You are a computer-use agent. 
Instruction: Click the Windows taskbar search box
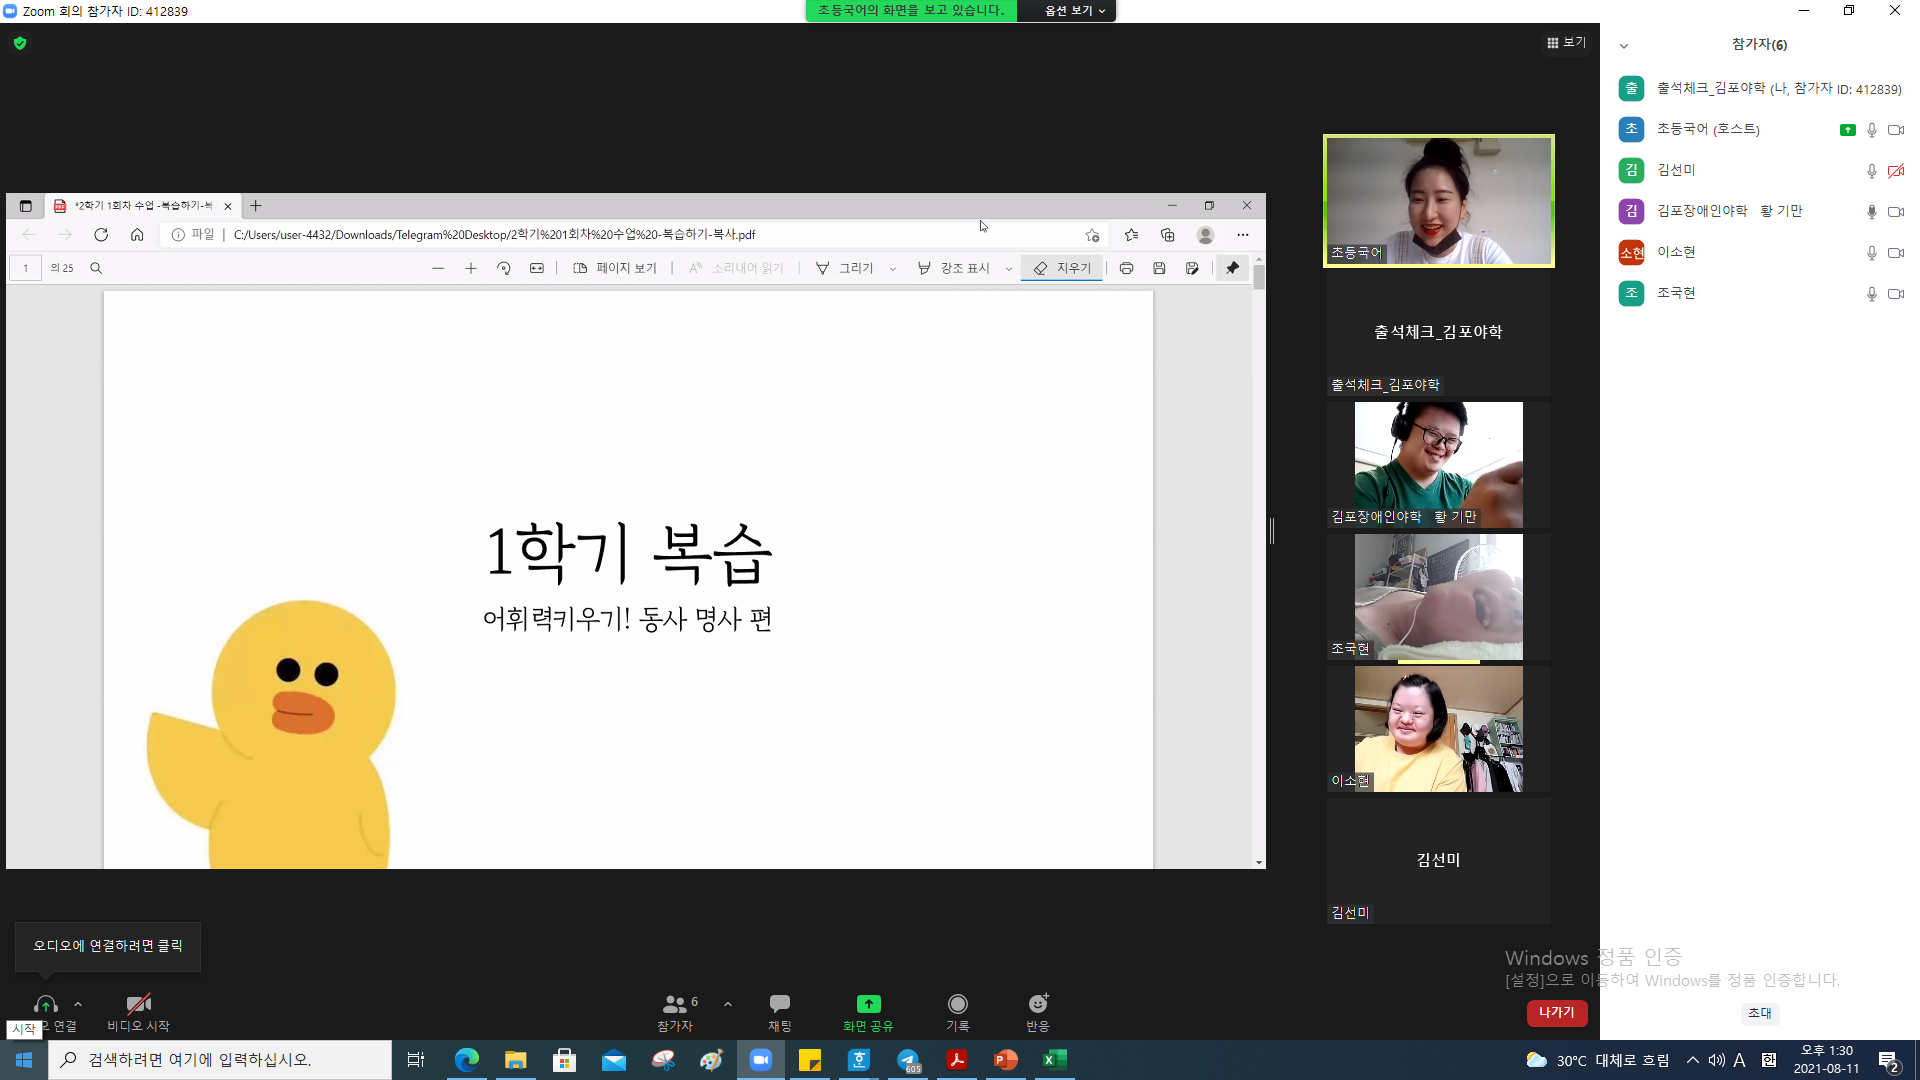pos(220,1060)
